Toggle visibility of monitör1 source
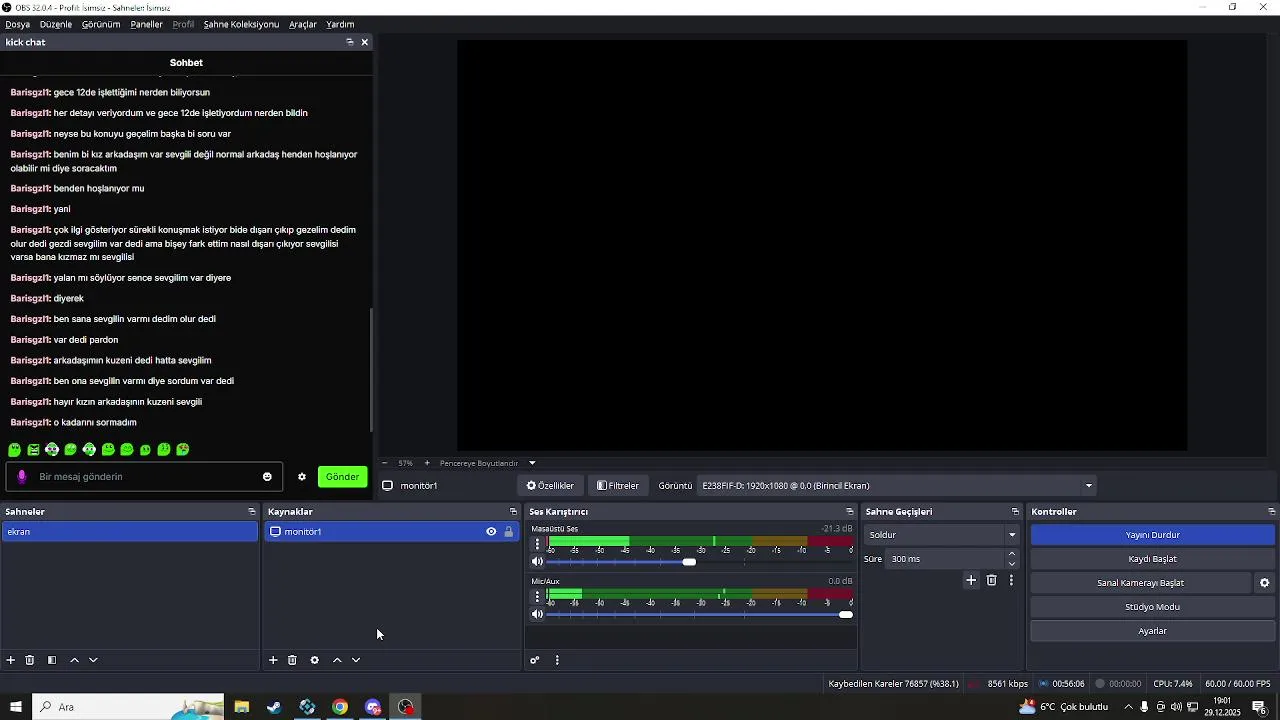The image size is (1280, 720). pos(491,532)
